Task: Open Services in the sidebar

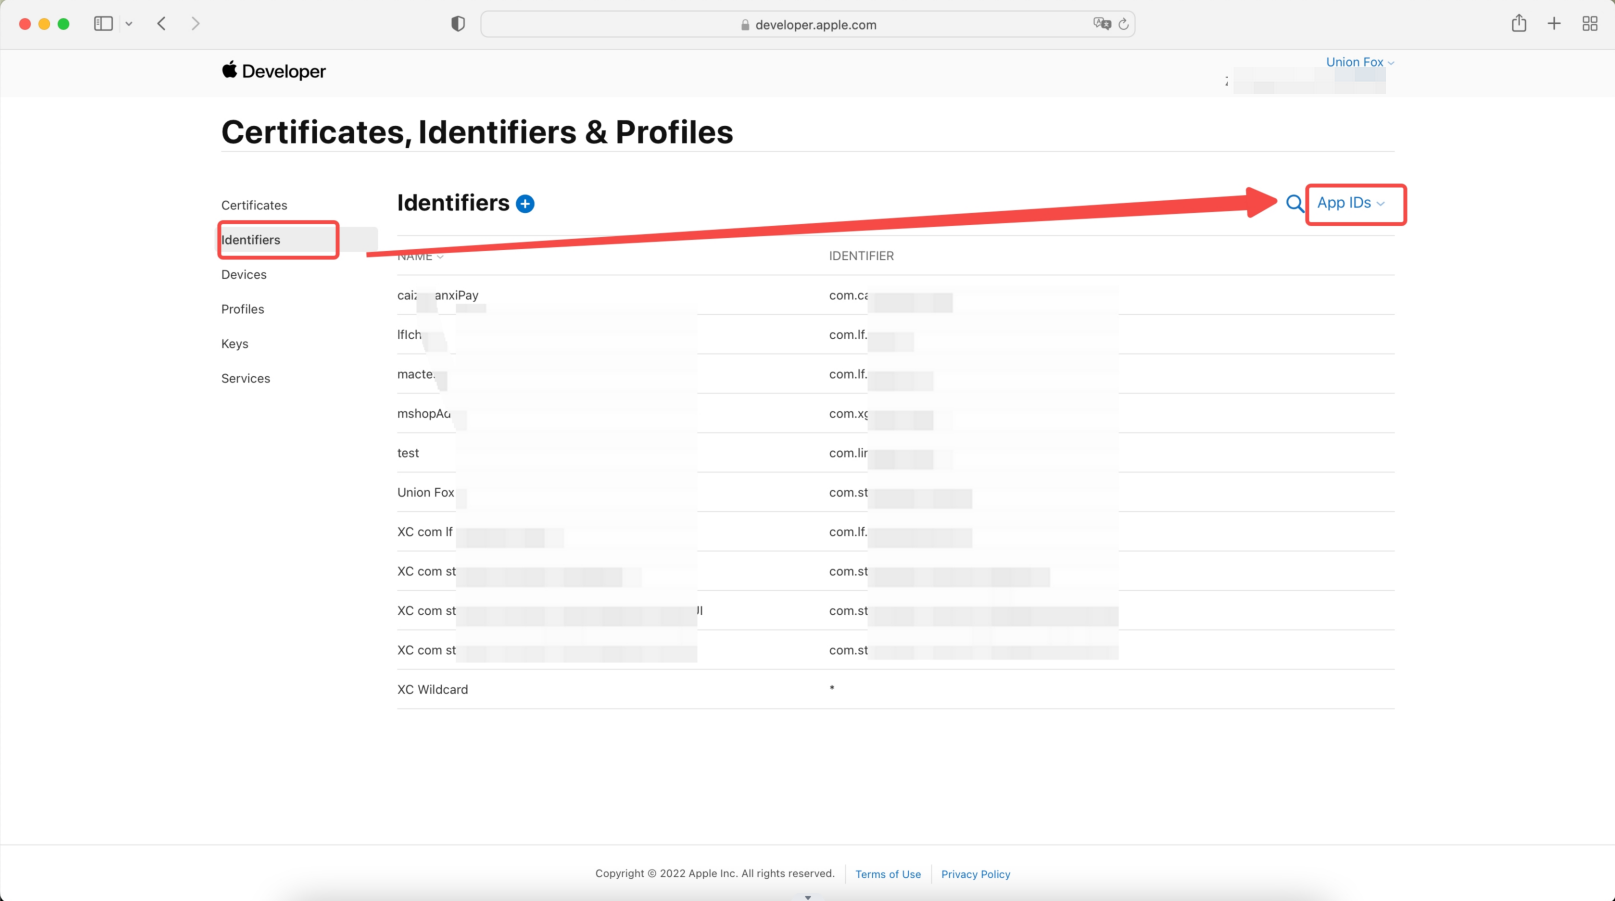Action: 246,378
